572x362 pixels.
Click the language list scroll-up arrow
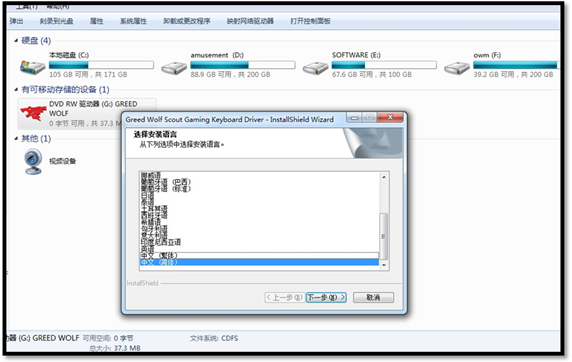coord(384,177)
